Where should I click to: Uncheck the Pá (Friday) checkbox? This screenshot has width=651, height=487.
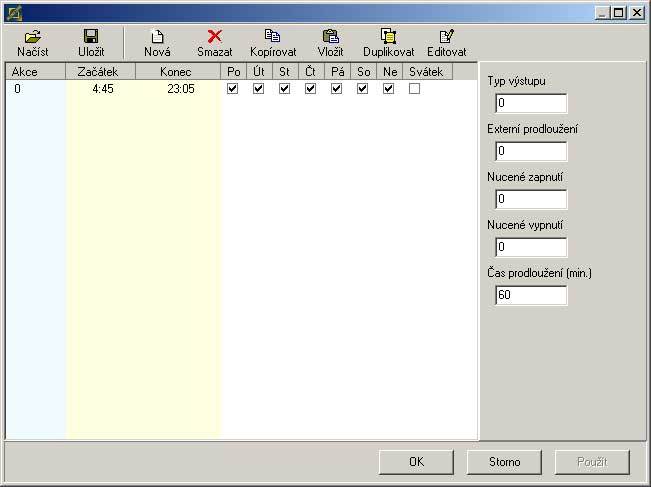pyautogui.click(x=336, y=88)
